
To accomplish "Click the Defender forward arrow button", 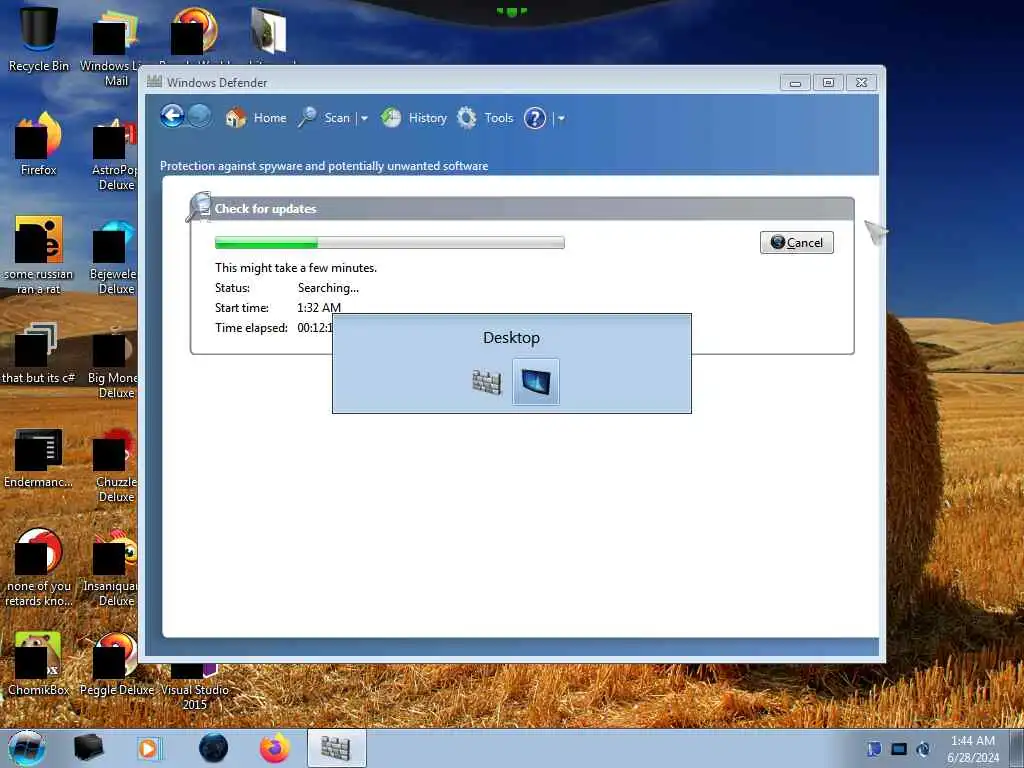I will (x=200, y=117).
